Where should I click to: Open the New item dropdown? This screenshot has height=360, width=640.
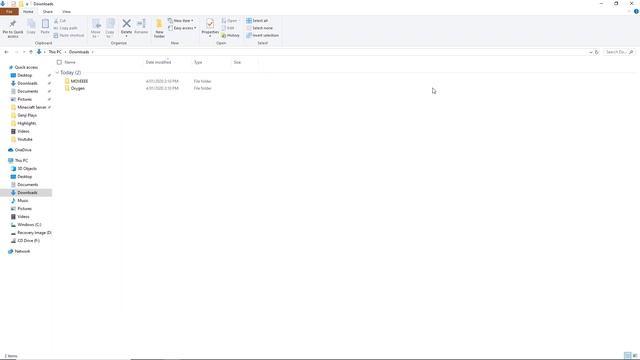[x=181, y=20]
